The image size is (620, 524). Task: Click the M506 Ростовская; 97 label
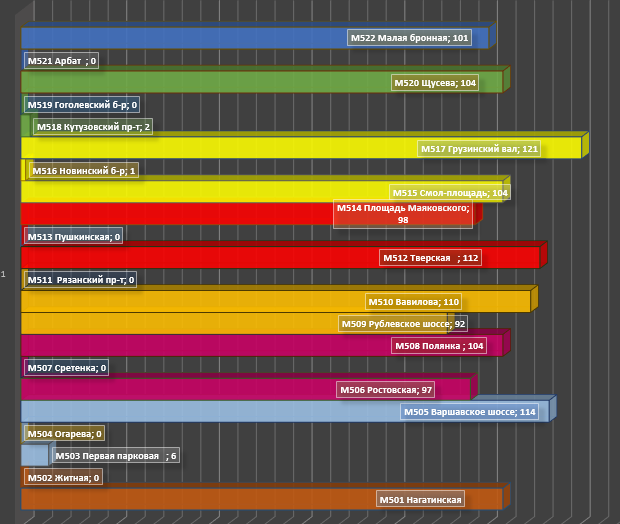coord(386,390)
